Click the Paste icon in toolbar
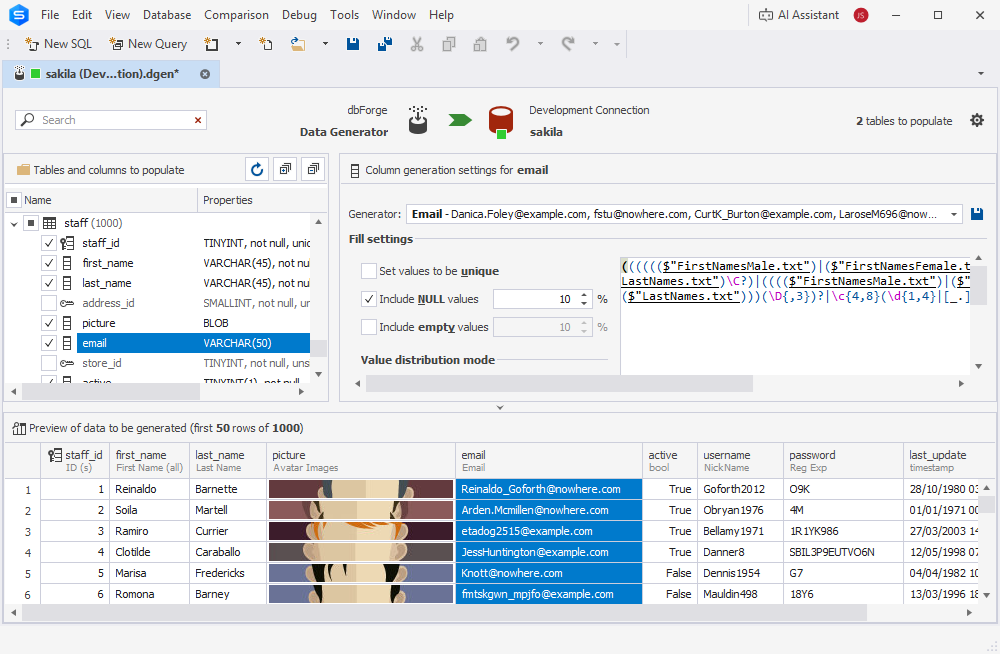The image size is (1000, 654). point(480,44)
